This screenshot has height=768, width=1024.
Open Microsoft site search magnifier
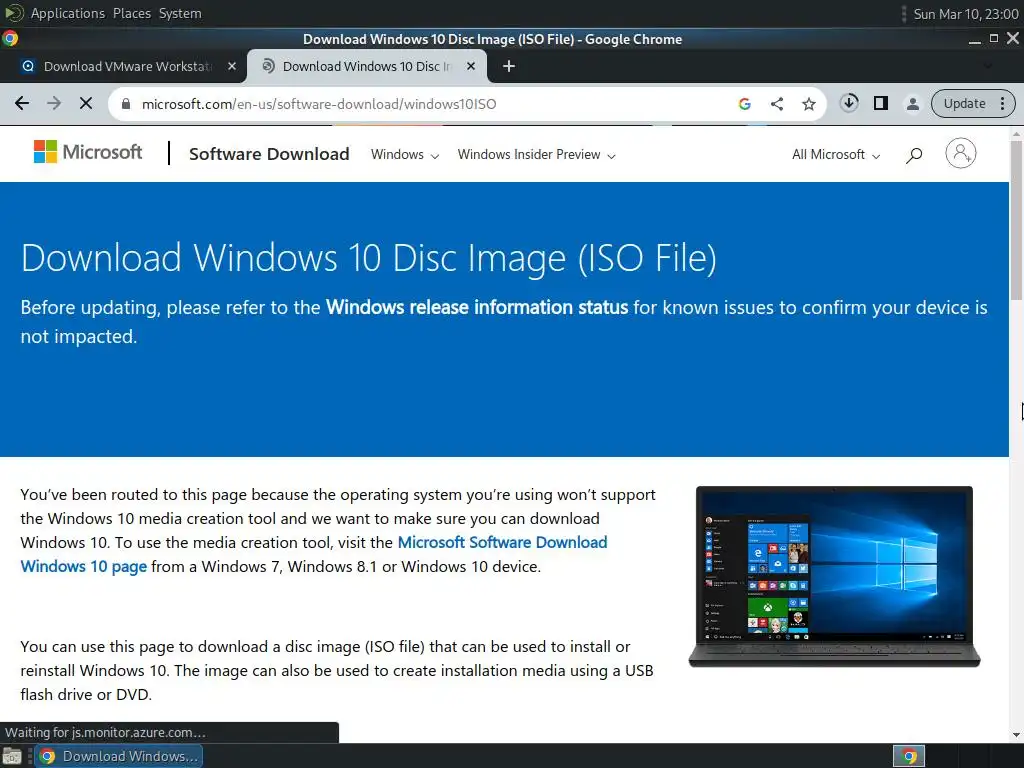click(x=914, y=155)
